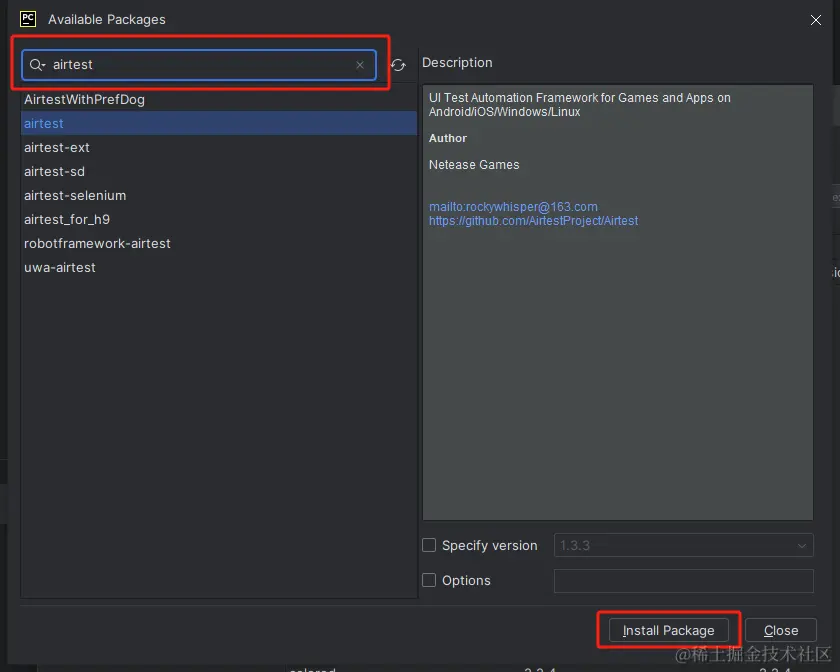Select AirtestWithPrefDog in the package list
The width and height of the screenshot is (840, 672).
[x=219, y=100]
